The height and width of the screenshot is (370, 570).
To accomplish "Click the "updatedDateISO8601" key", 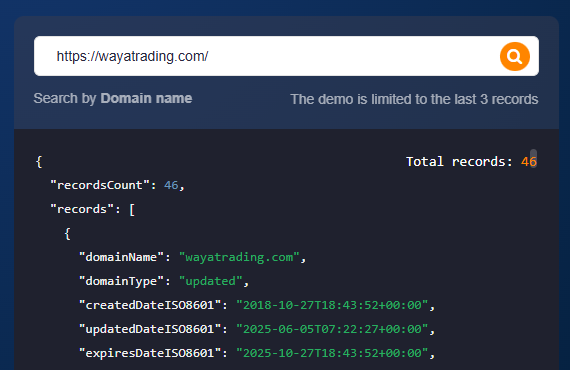I will tap(150, 329).
